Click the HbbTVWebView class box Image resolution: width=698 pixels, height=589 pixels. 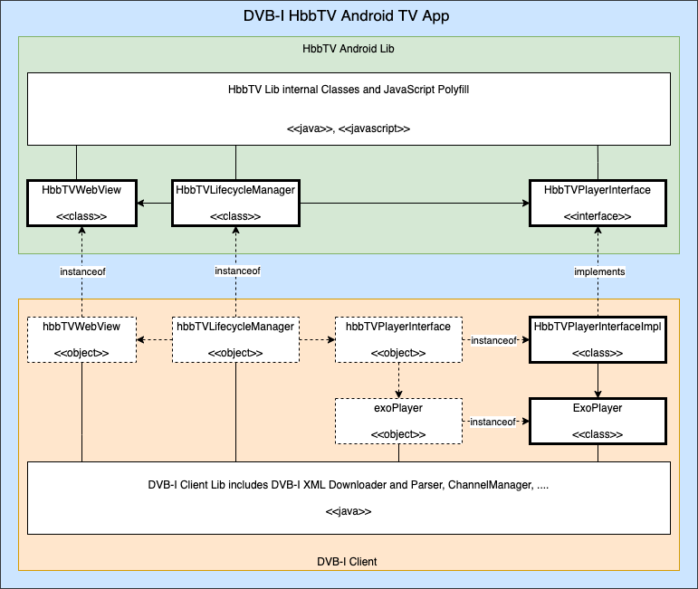(81, 201)
